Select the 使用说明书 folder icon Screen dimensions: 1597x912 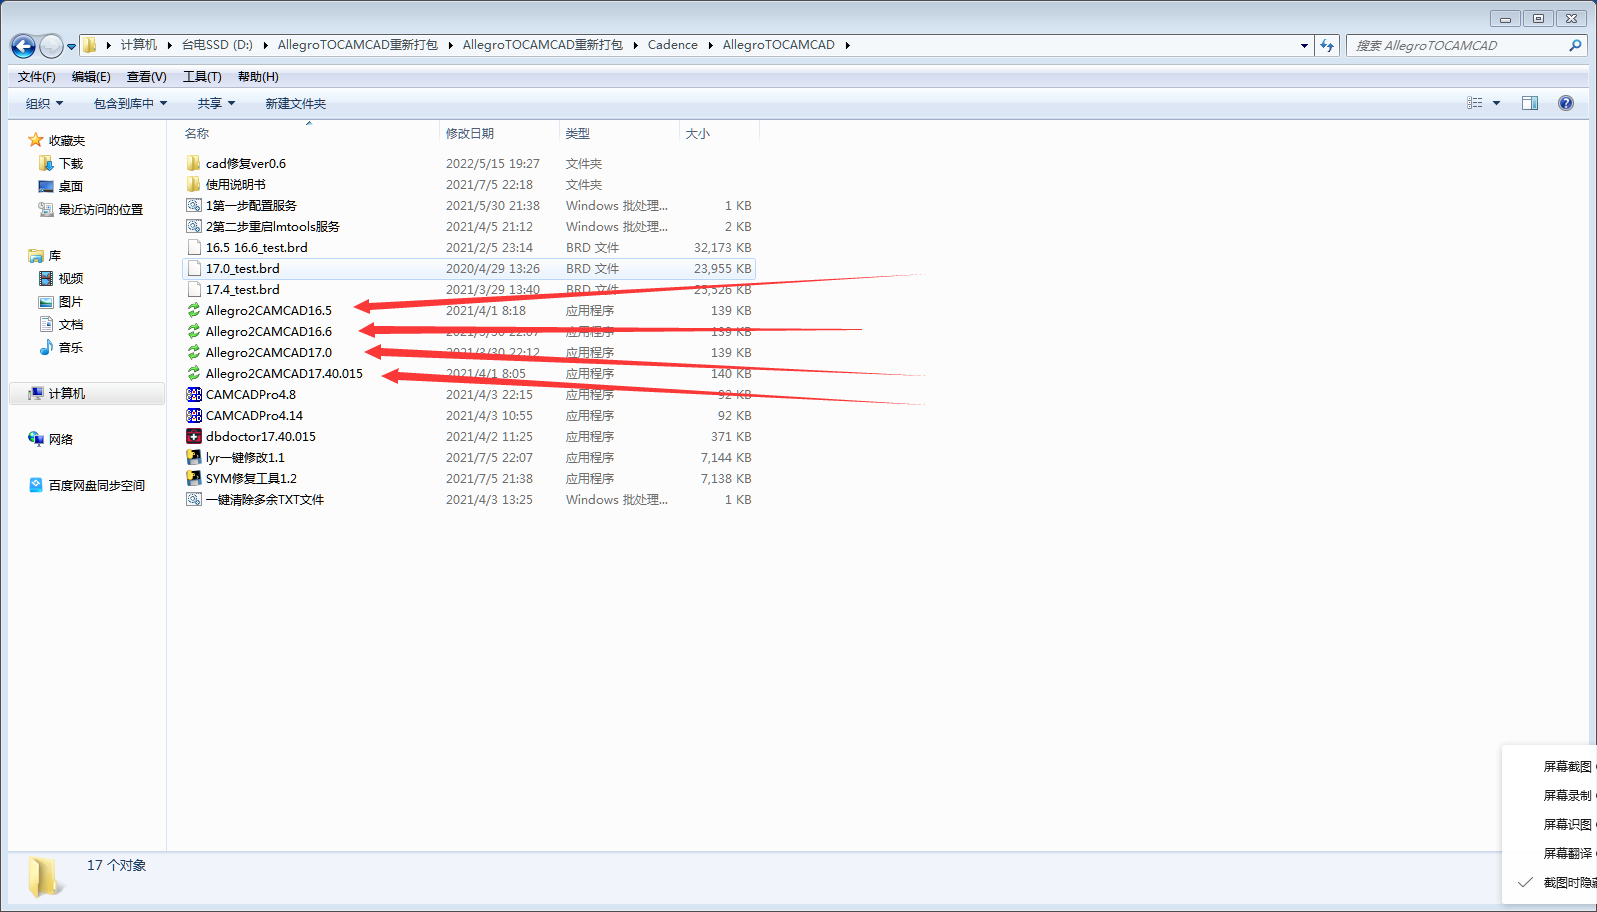pos(194,184)
